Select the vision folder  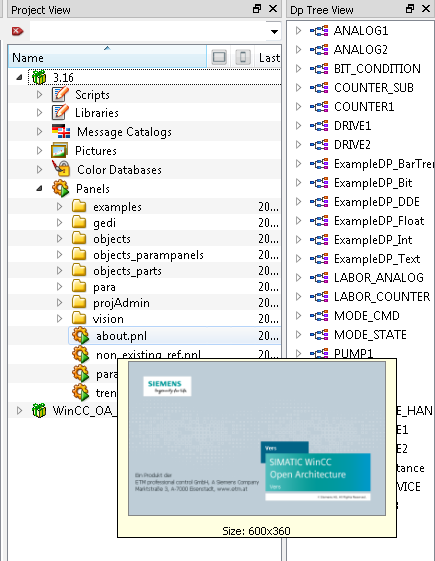108,318
